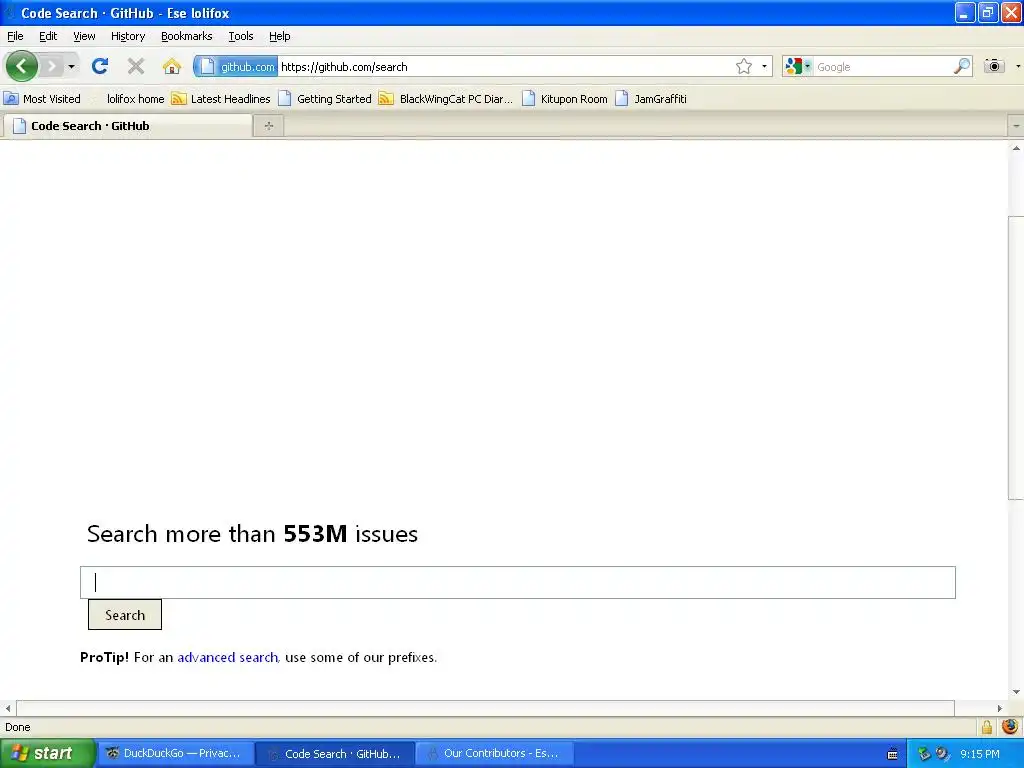This screenshot has height=768, width=1024.
Task: Select the Code Search · GitHub tab
Action: [x=127, y=125]
